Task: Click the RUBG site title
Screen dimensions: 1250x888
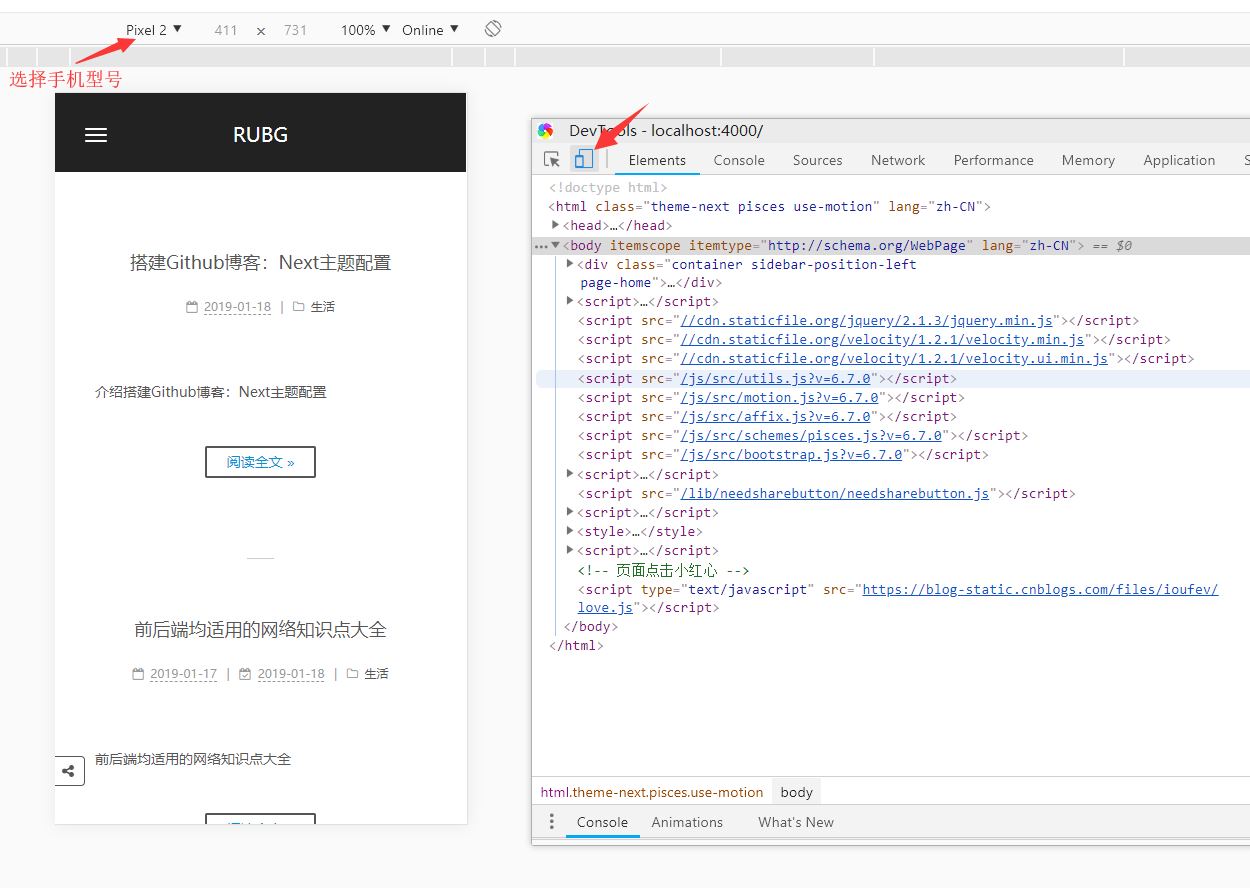Action: (x=260, y=135)
